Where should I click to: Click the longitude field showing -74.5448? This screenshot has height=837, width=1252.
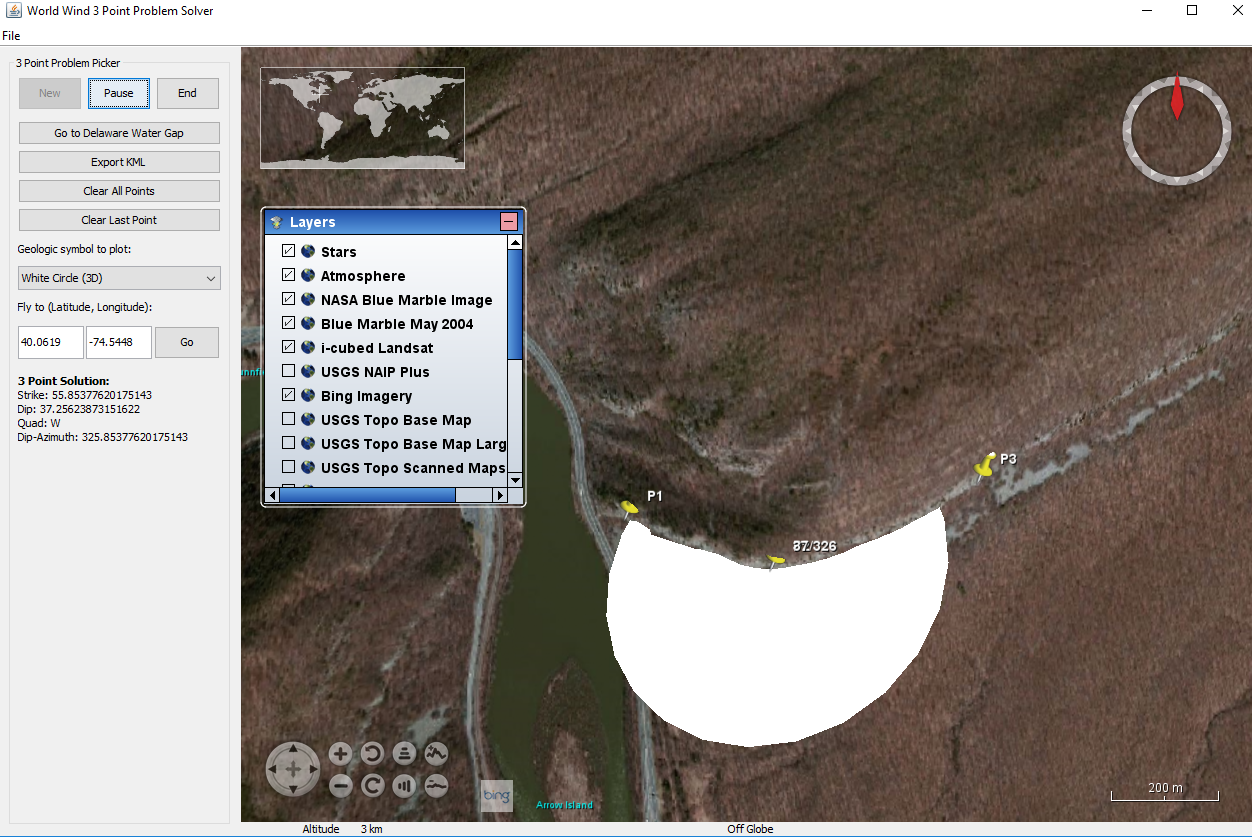(x=119, y=342)
